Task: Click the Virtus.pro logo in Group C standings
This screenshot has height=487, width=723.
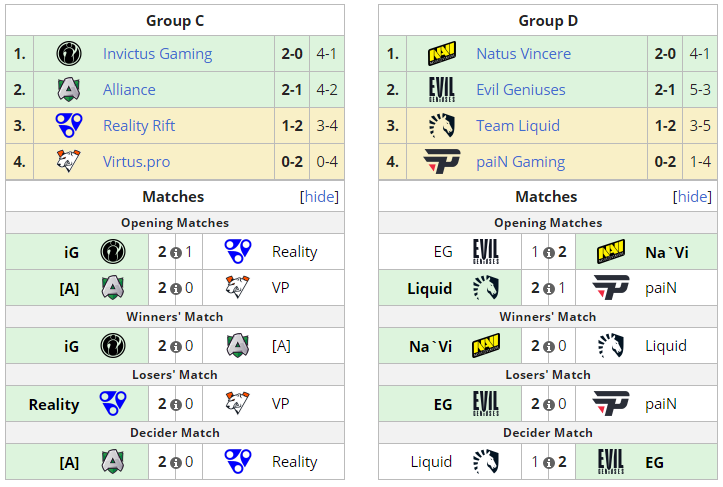Action: [x=70, y=162]
